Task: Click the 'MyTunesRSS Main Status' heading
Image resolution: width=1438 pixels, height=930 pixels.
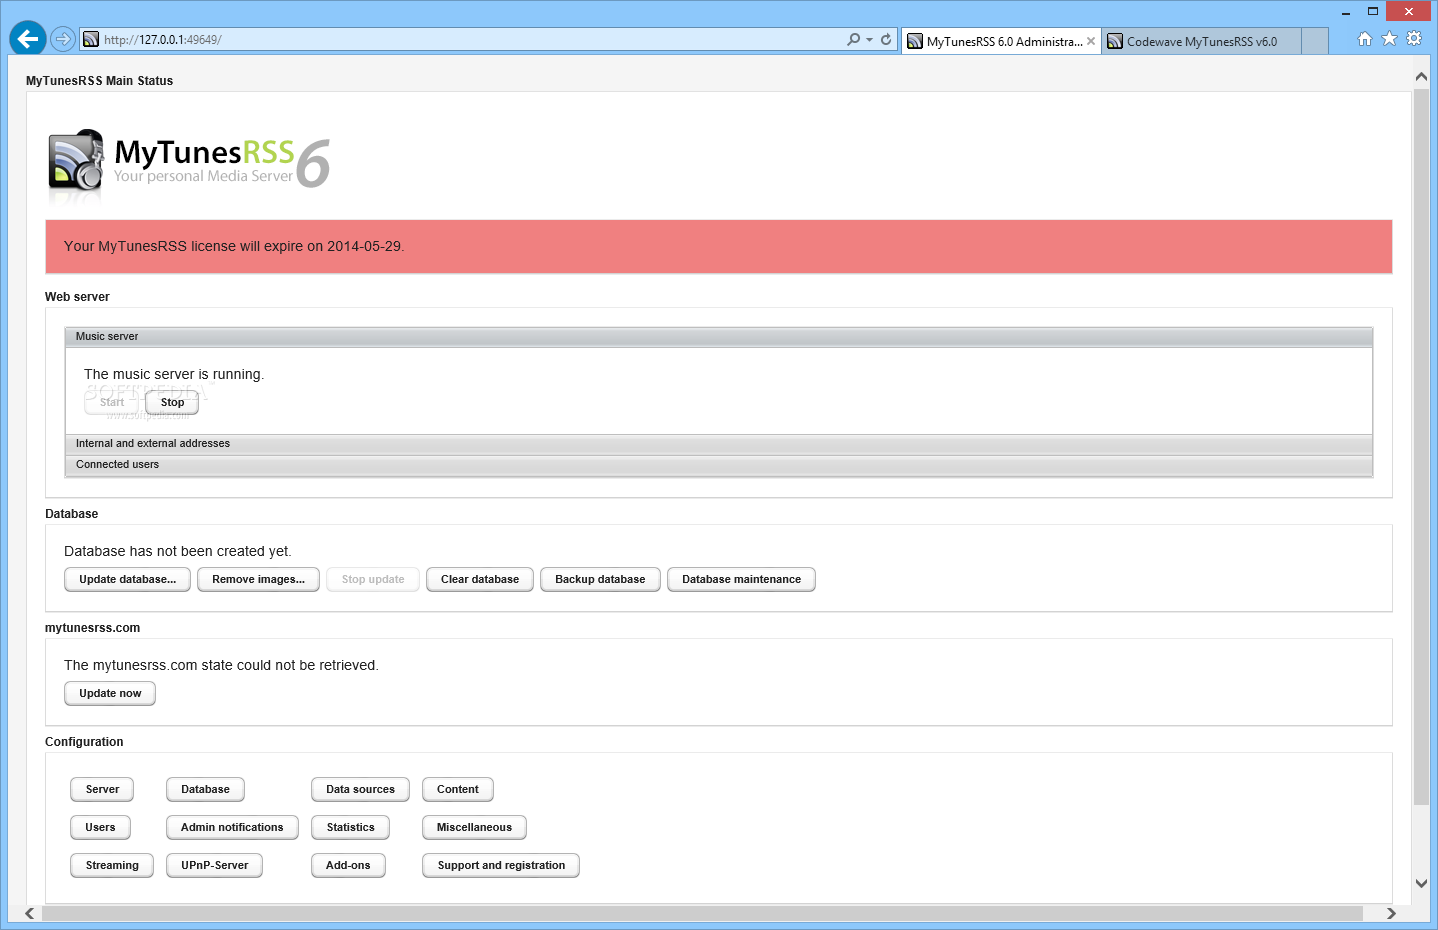Action: [99, 81]
